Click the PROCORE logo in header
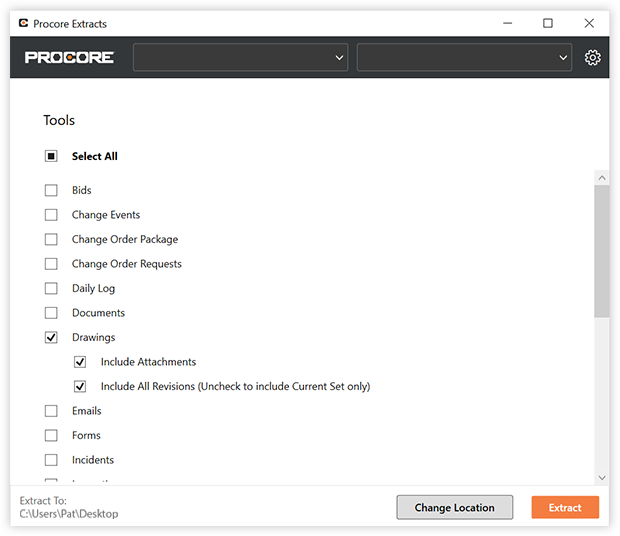620x536 pixels. coord(69,58)
